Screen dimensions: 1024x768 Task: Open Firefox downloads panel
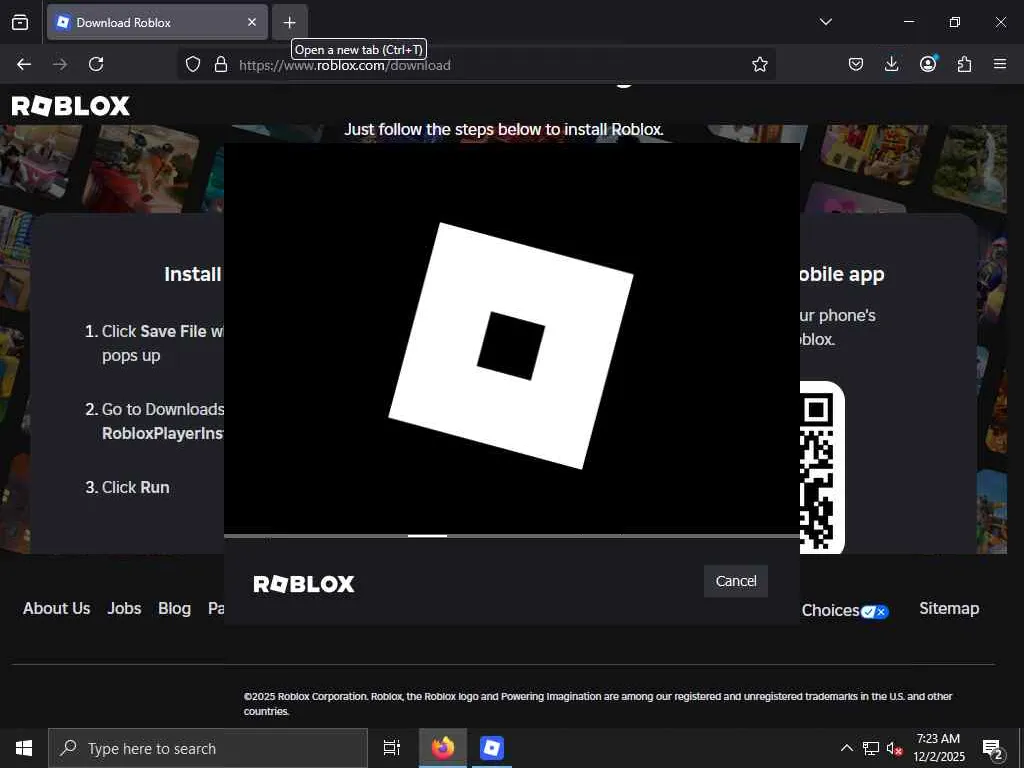coord(891,64)
